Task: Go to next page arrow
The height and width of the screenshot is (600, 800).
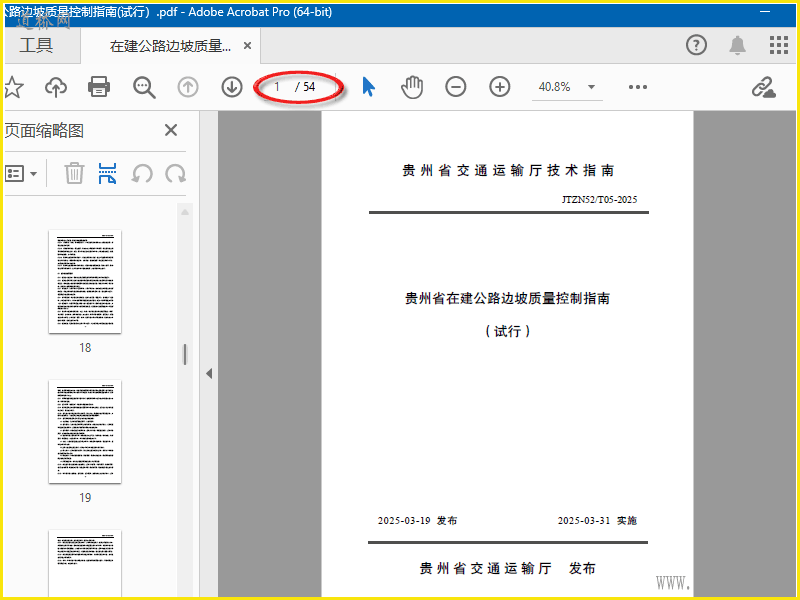Action: 232,87
